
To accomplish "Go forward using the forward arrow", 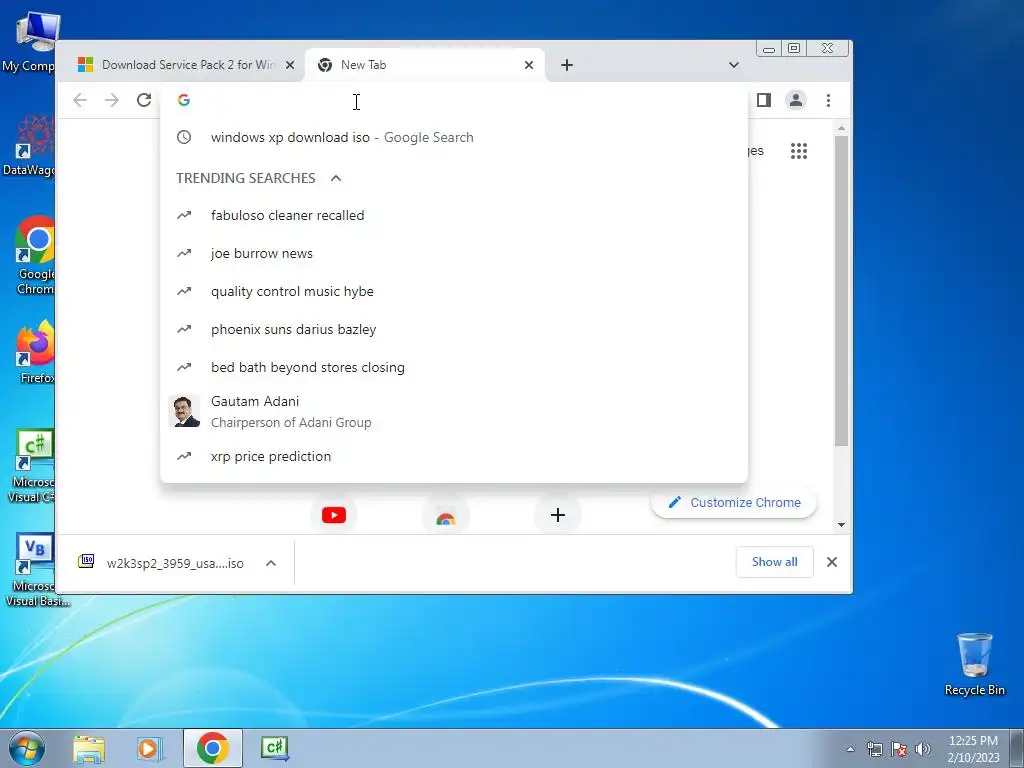I will tap(112, 100).
